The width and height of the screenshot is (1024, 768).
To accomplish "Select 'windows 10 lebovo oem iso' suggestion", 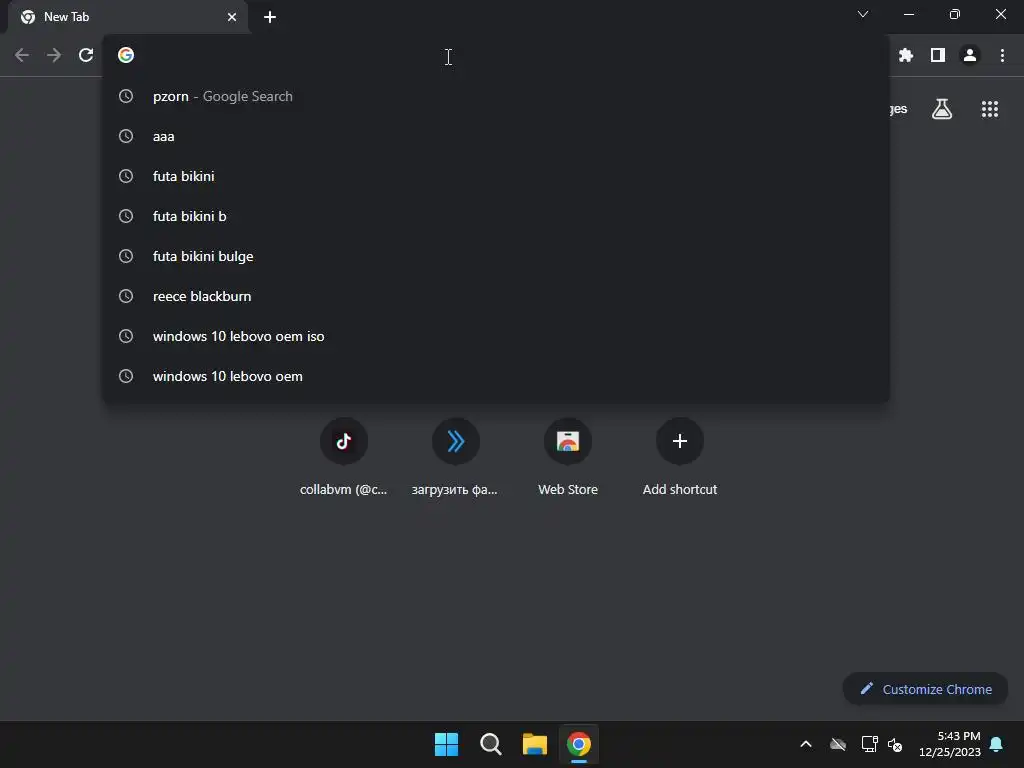I will pos(496,336).
